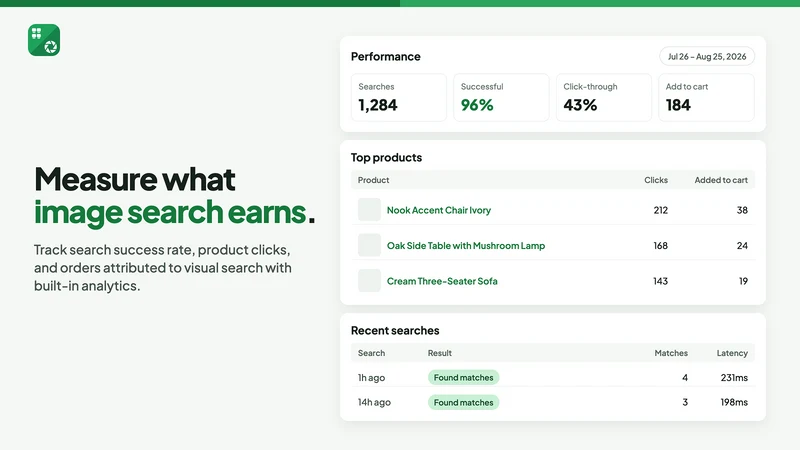The image size is (800, 450).
Task: Click the Latency column header
Action: tap(732, 353)
